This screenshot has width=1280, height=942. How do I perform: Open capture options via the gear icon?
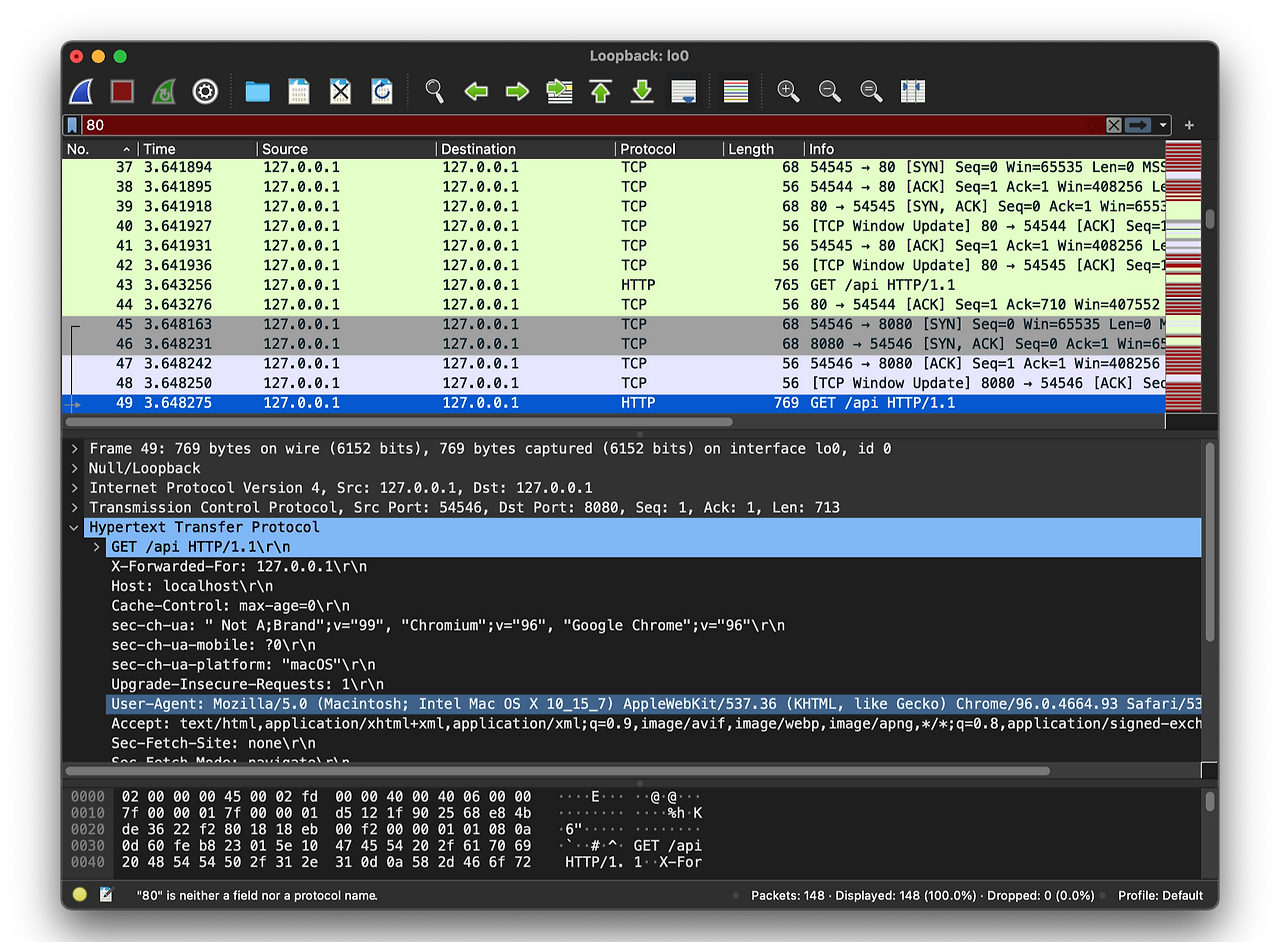(x=204, y=91)
